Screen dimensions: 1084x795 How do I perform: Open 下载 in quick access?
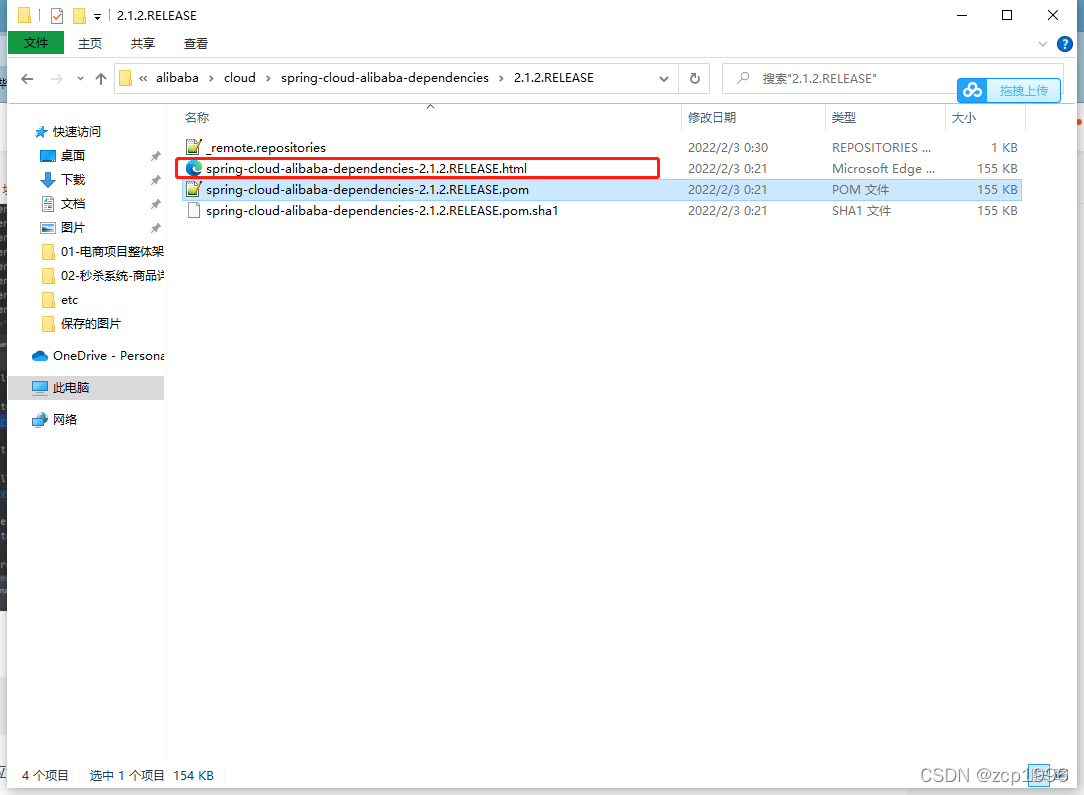click(73, 180)
